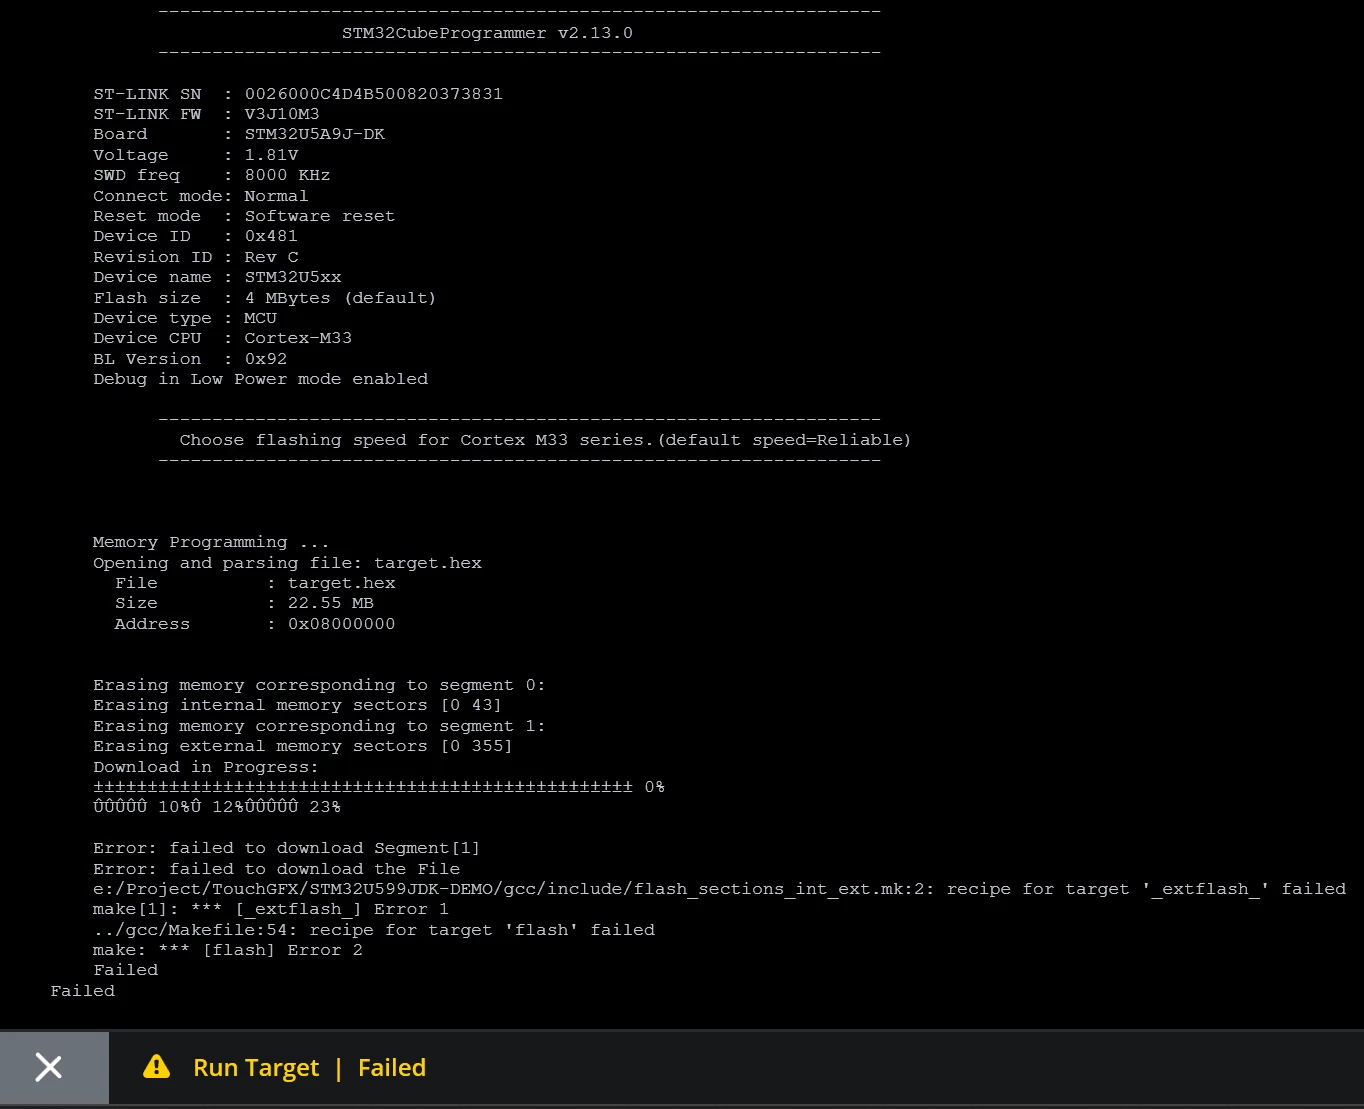Click the Device name STM32U5xx line
1364x1109 pixels.
click(x=217, y=277)
